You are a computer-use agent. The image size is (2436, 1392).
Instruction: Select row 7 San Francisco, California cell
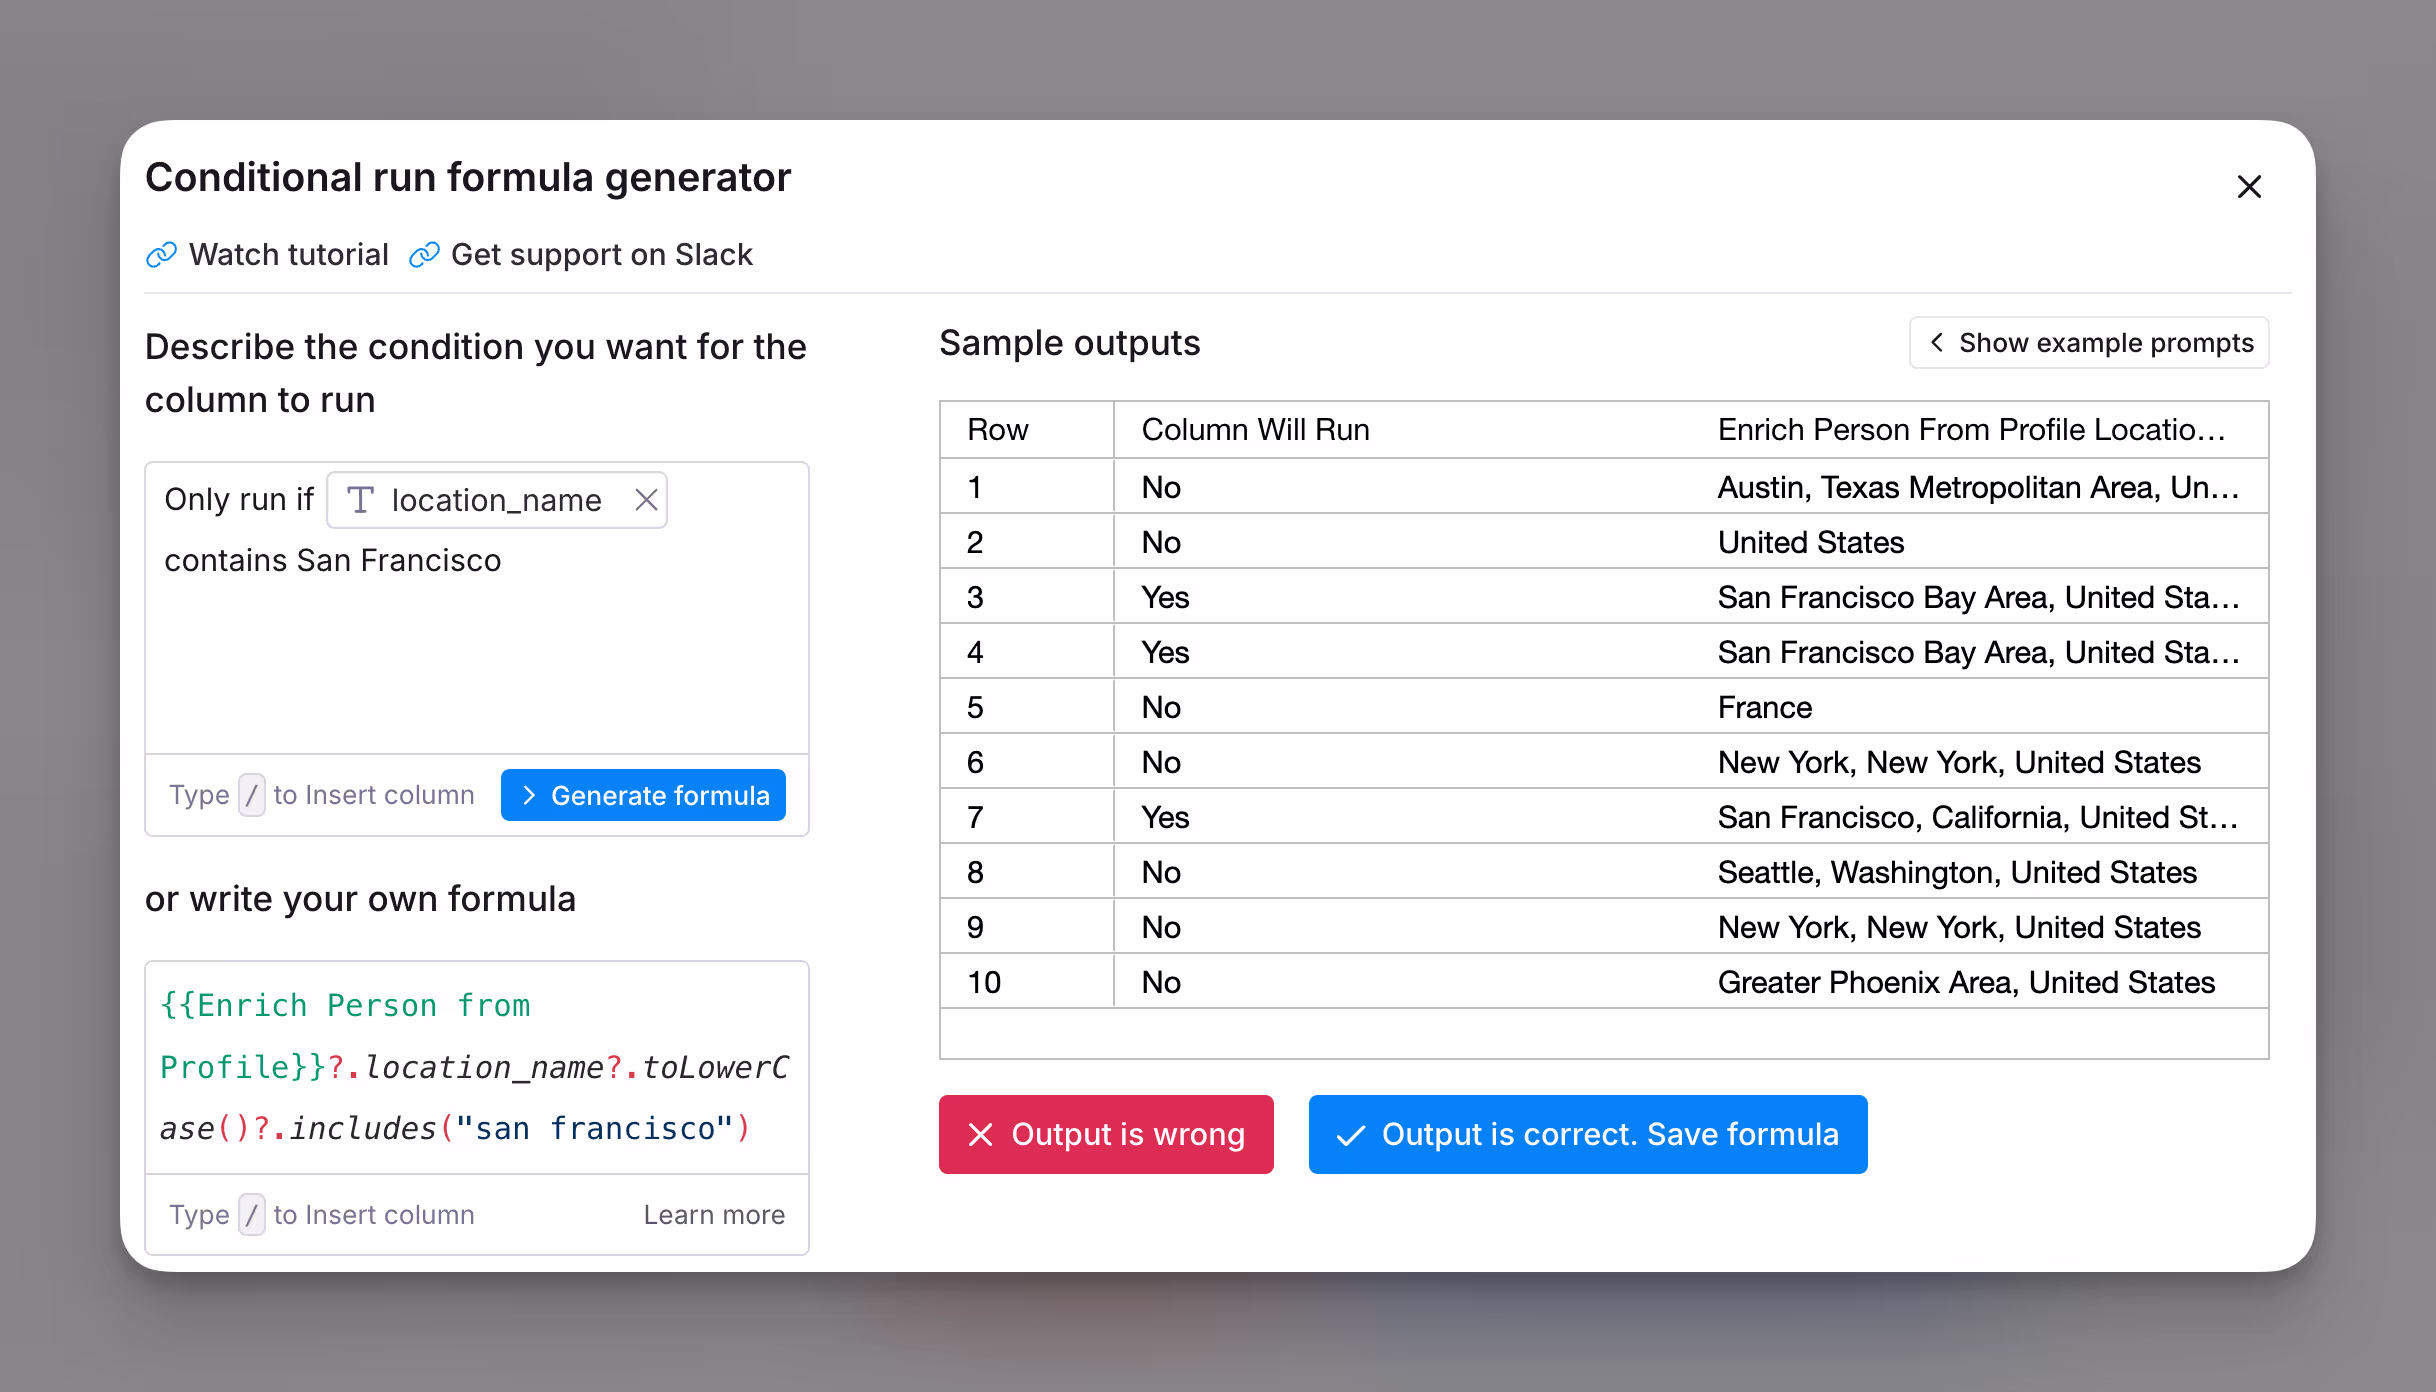point(1977,817)
